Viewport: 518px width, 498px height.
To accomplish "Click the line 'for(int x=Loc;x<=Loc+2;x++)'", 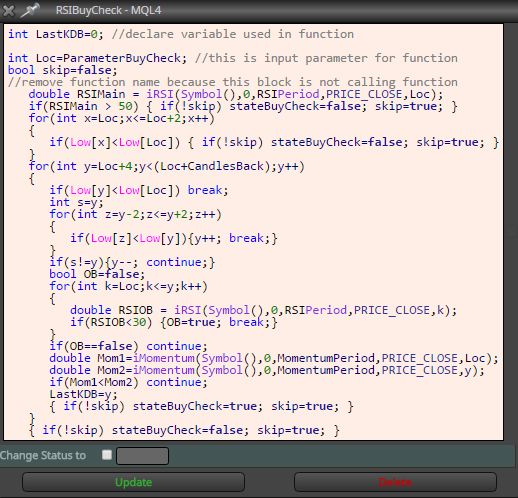I will point(122,118).
